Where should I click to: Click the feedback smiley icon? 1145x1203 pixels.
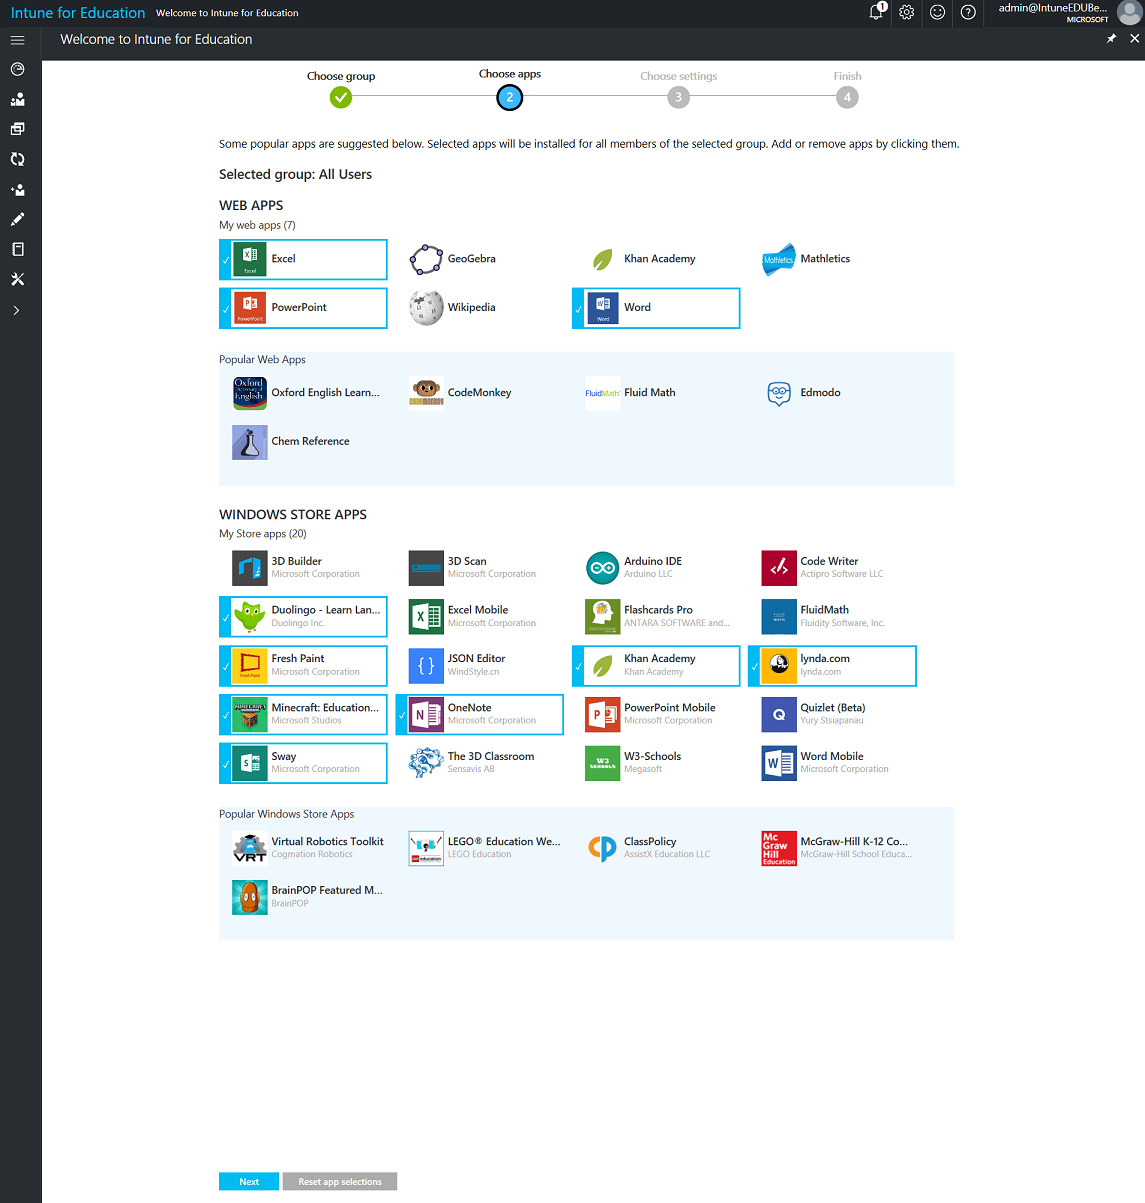[x=937, y=12]
